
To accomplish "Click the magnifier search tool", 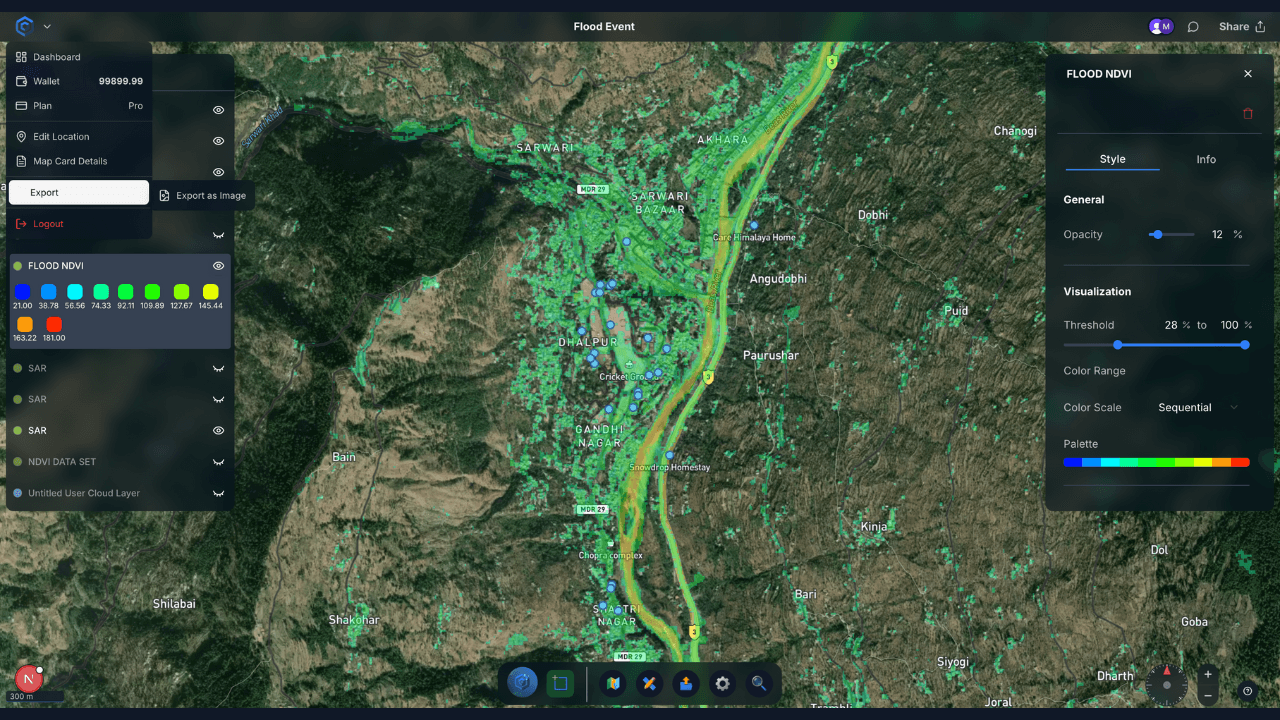I will pos(759,684).
